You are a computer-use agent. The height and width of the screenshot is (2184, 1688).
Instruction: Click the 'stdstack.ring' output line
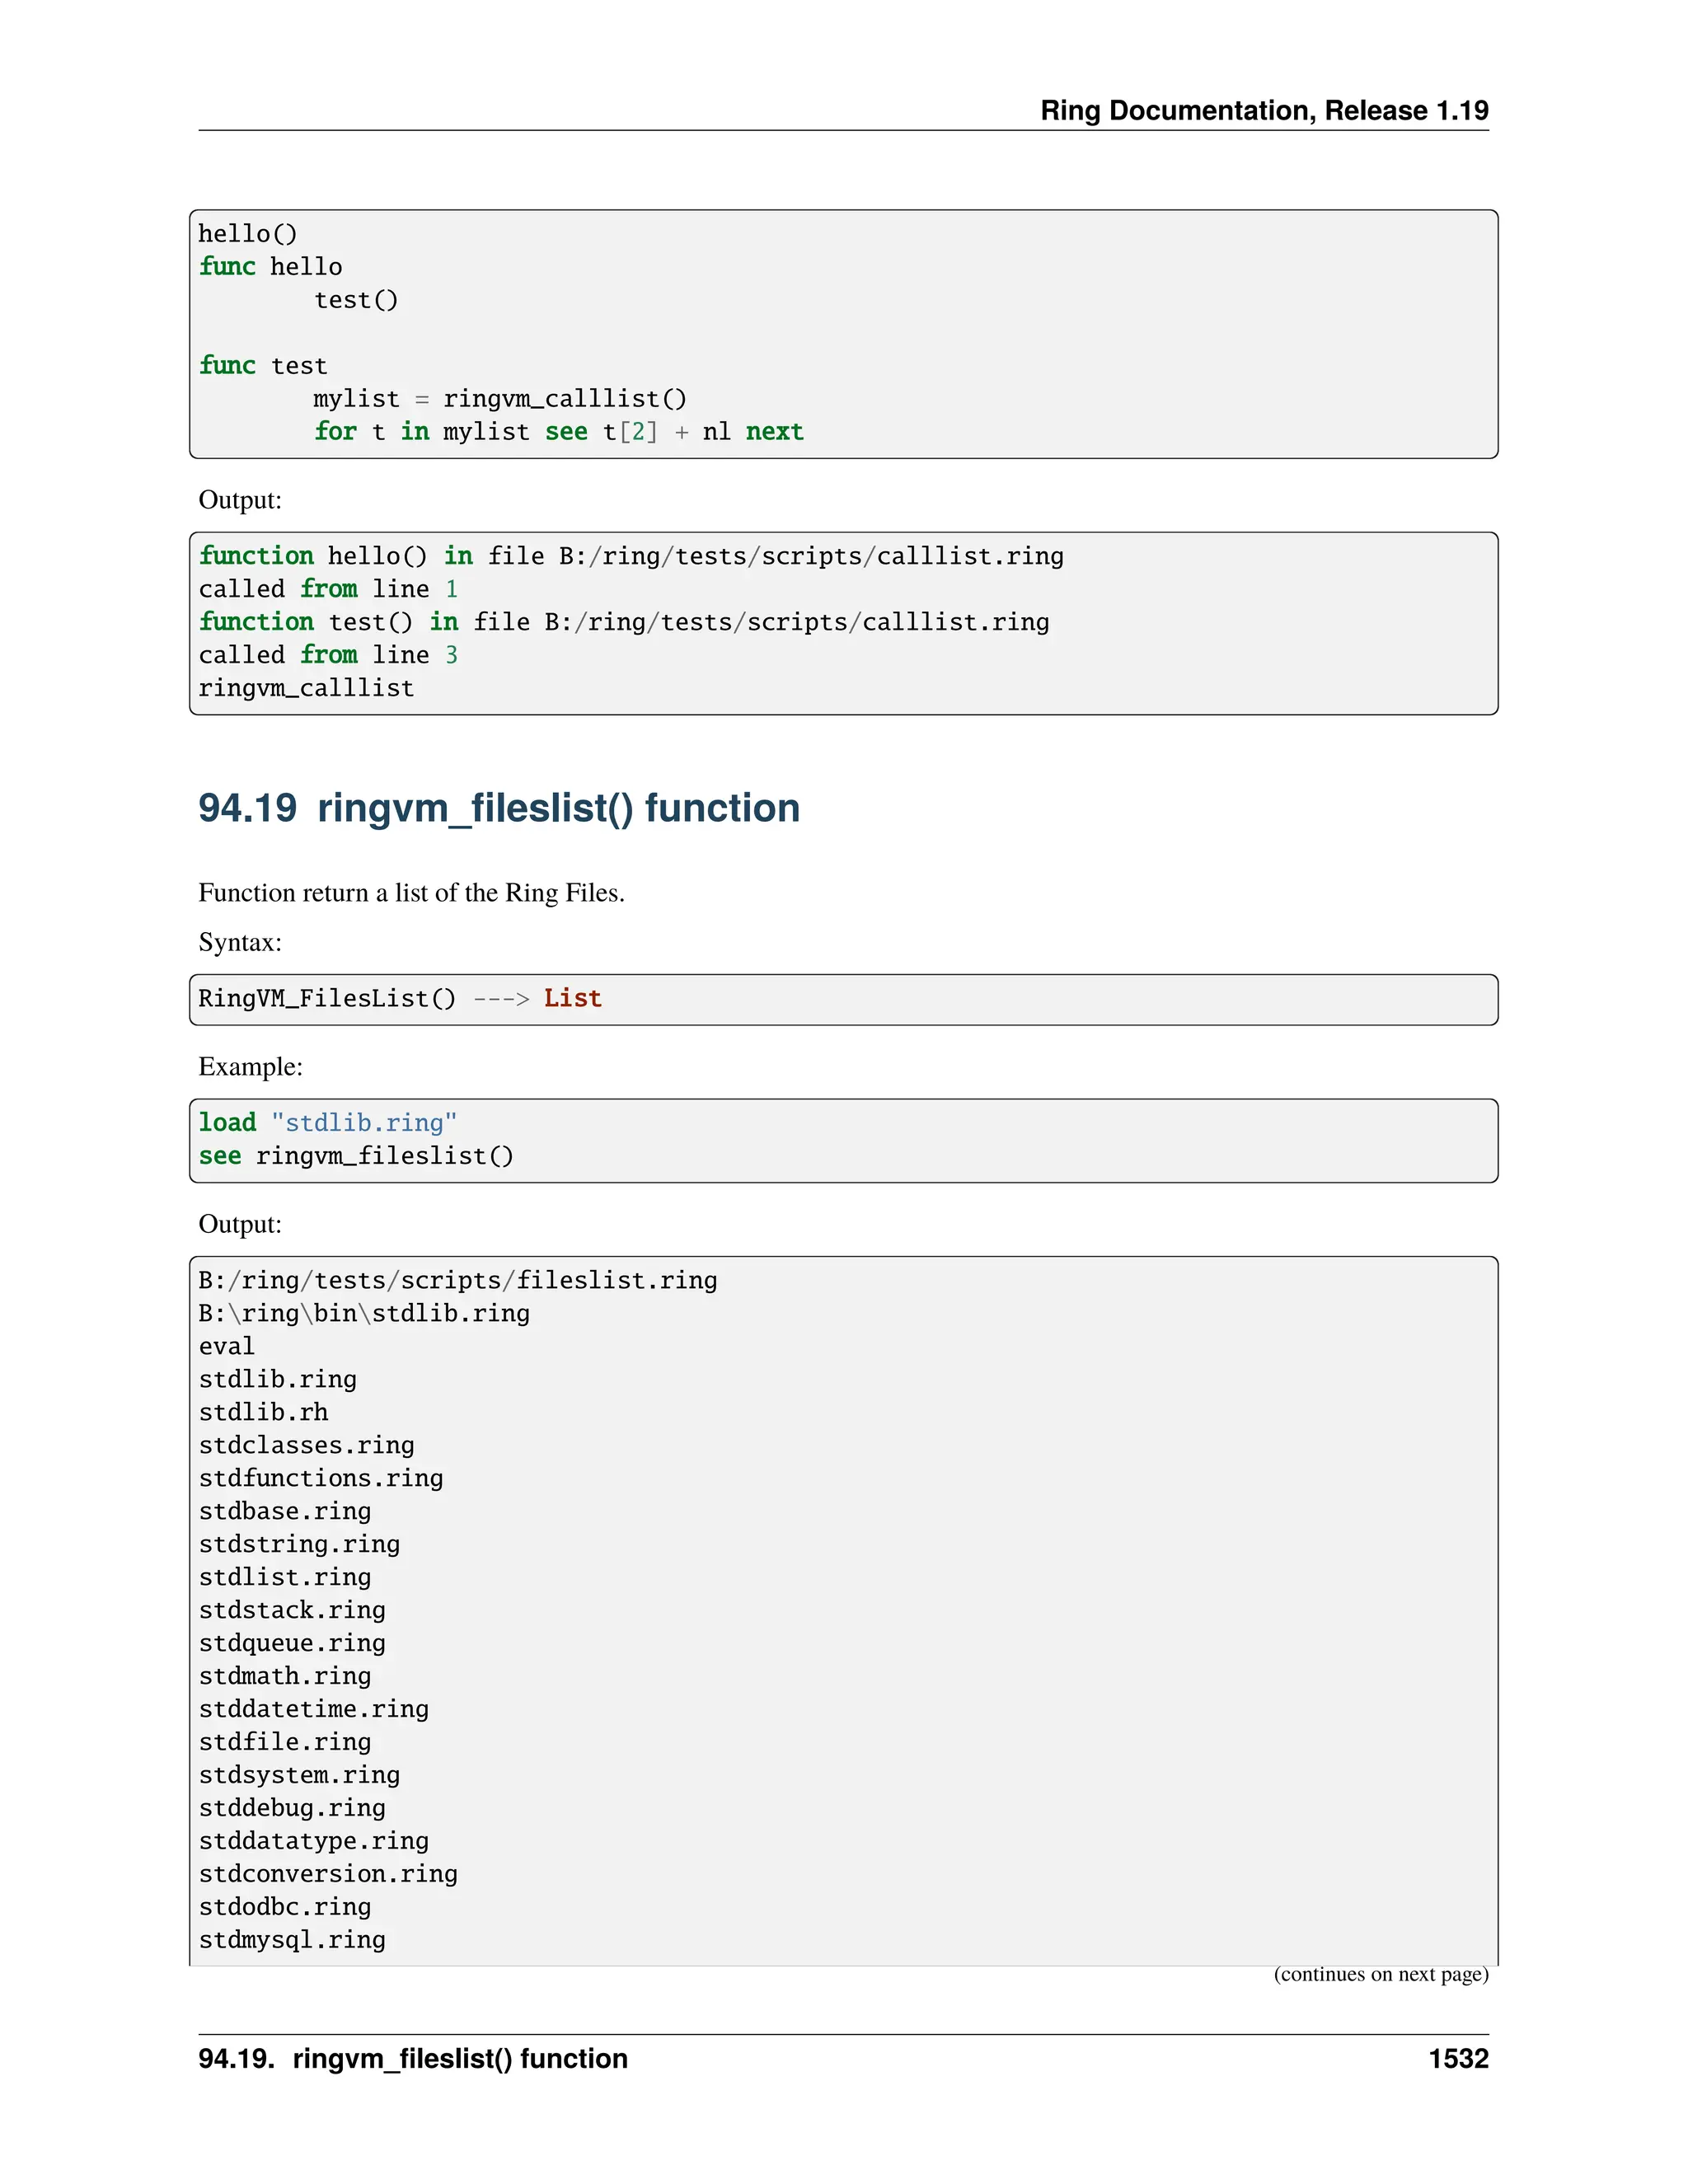[x=292, y=1610]
